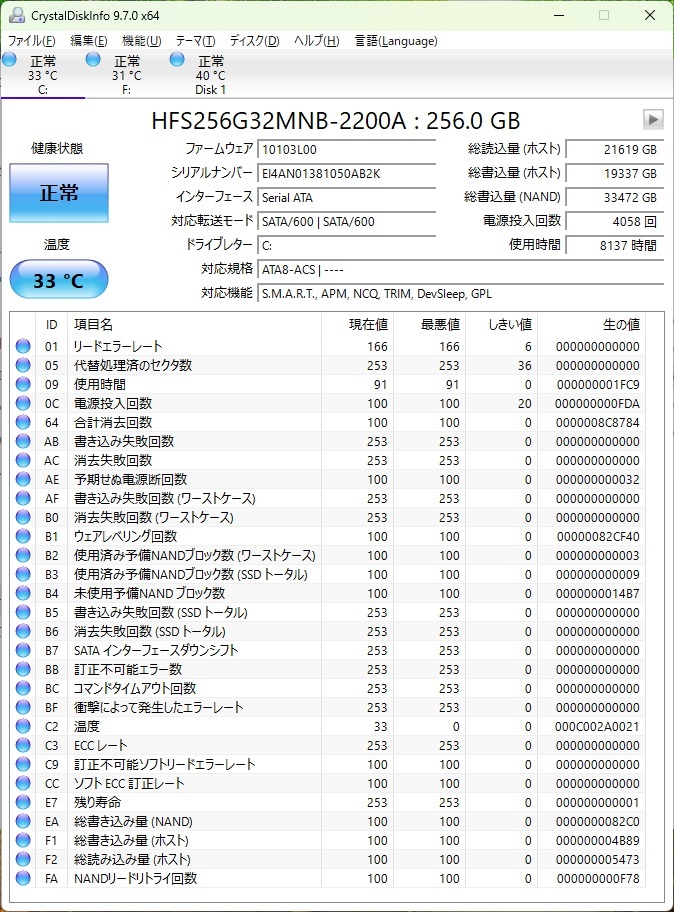Click the supported features field with S.M.A.R.T.

click(461, 294)
